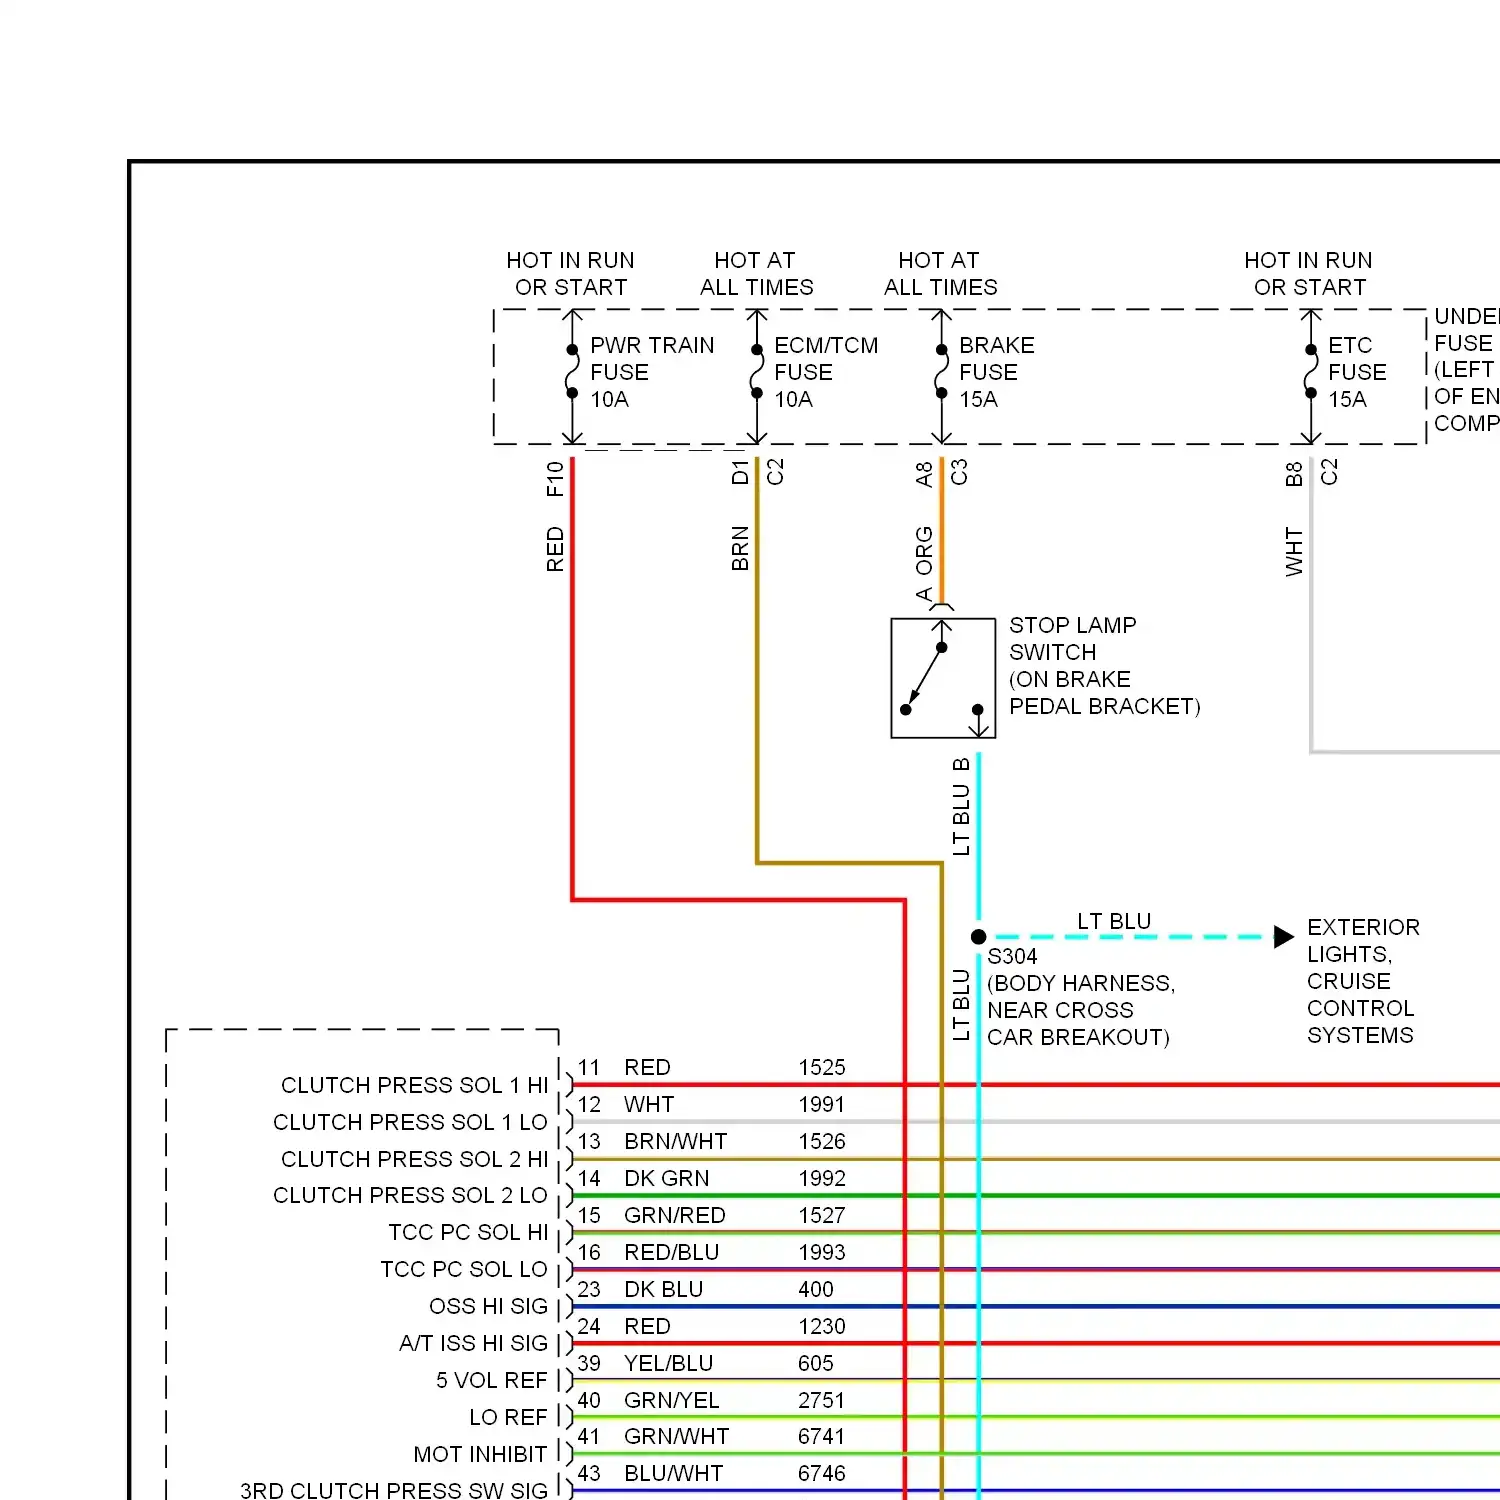Select the MOT INHIBIT label
This screenshot has width=1500, height=1500.
pyautogui.click(x=480, y=1454)
